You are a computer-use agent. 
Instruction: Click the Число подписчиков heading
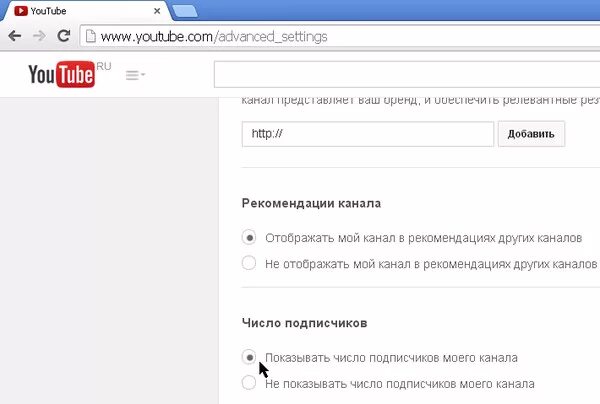[305, 323]
